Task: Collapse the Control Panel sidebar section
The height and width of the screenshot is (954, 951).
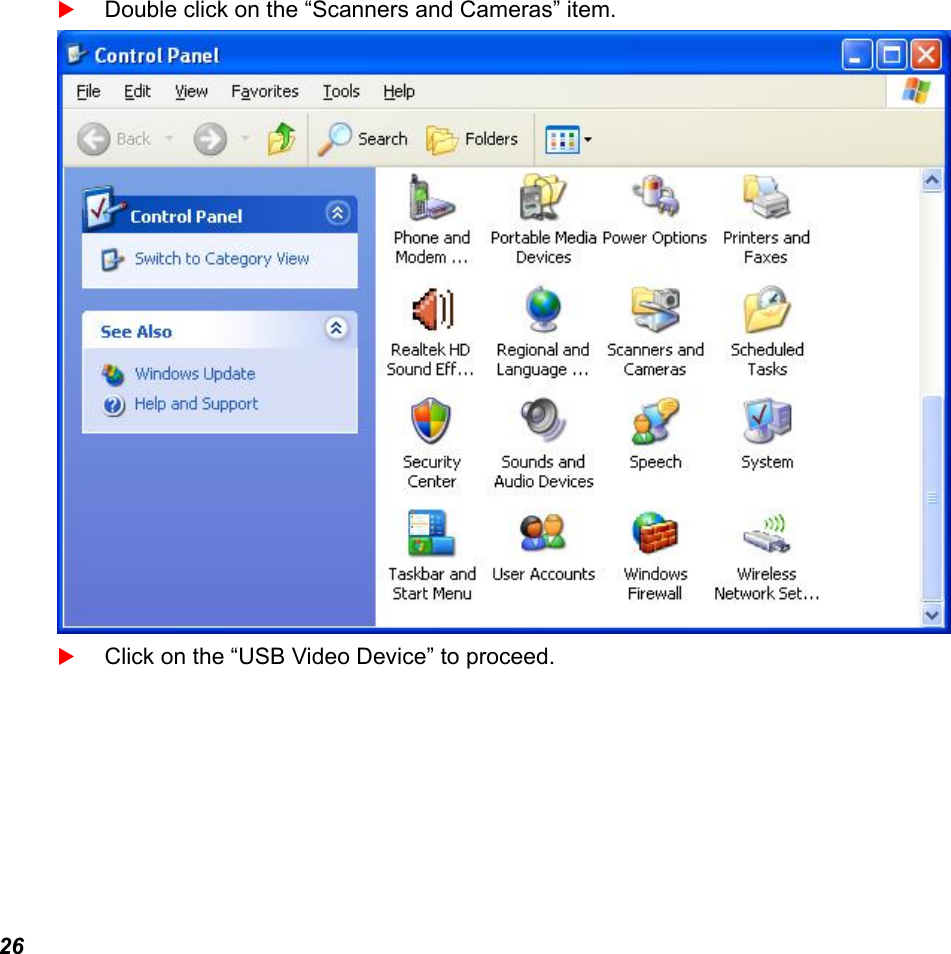Action: [x=338, y=213]
